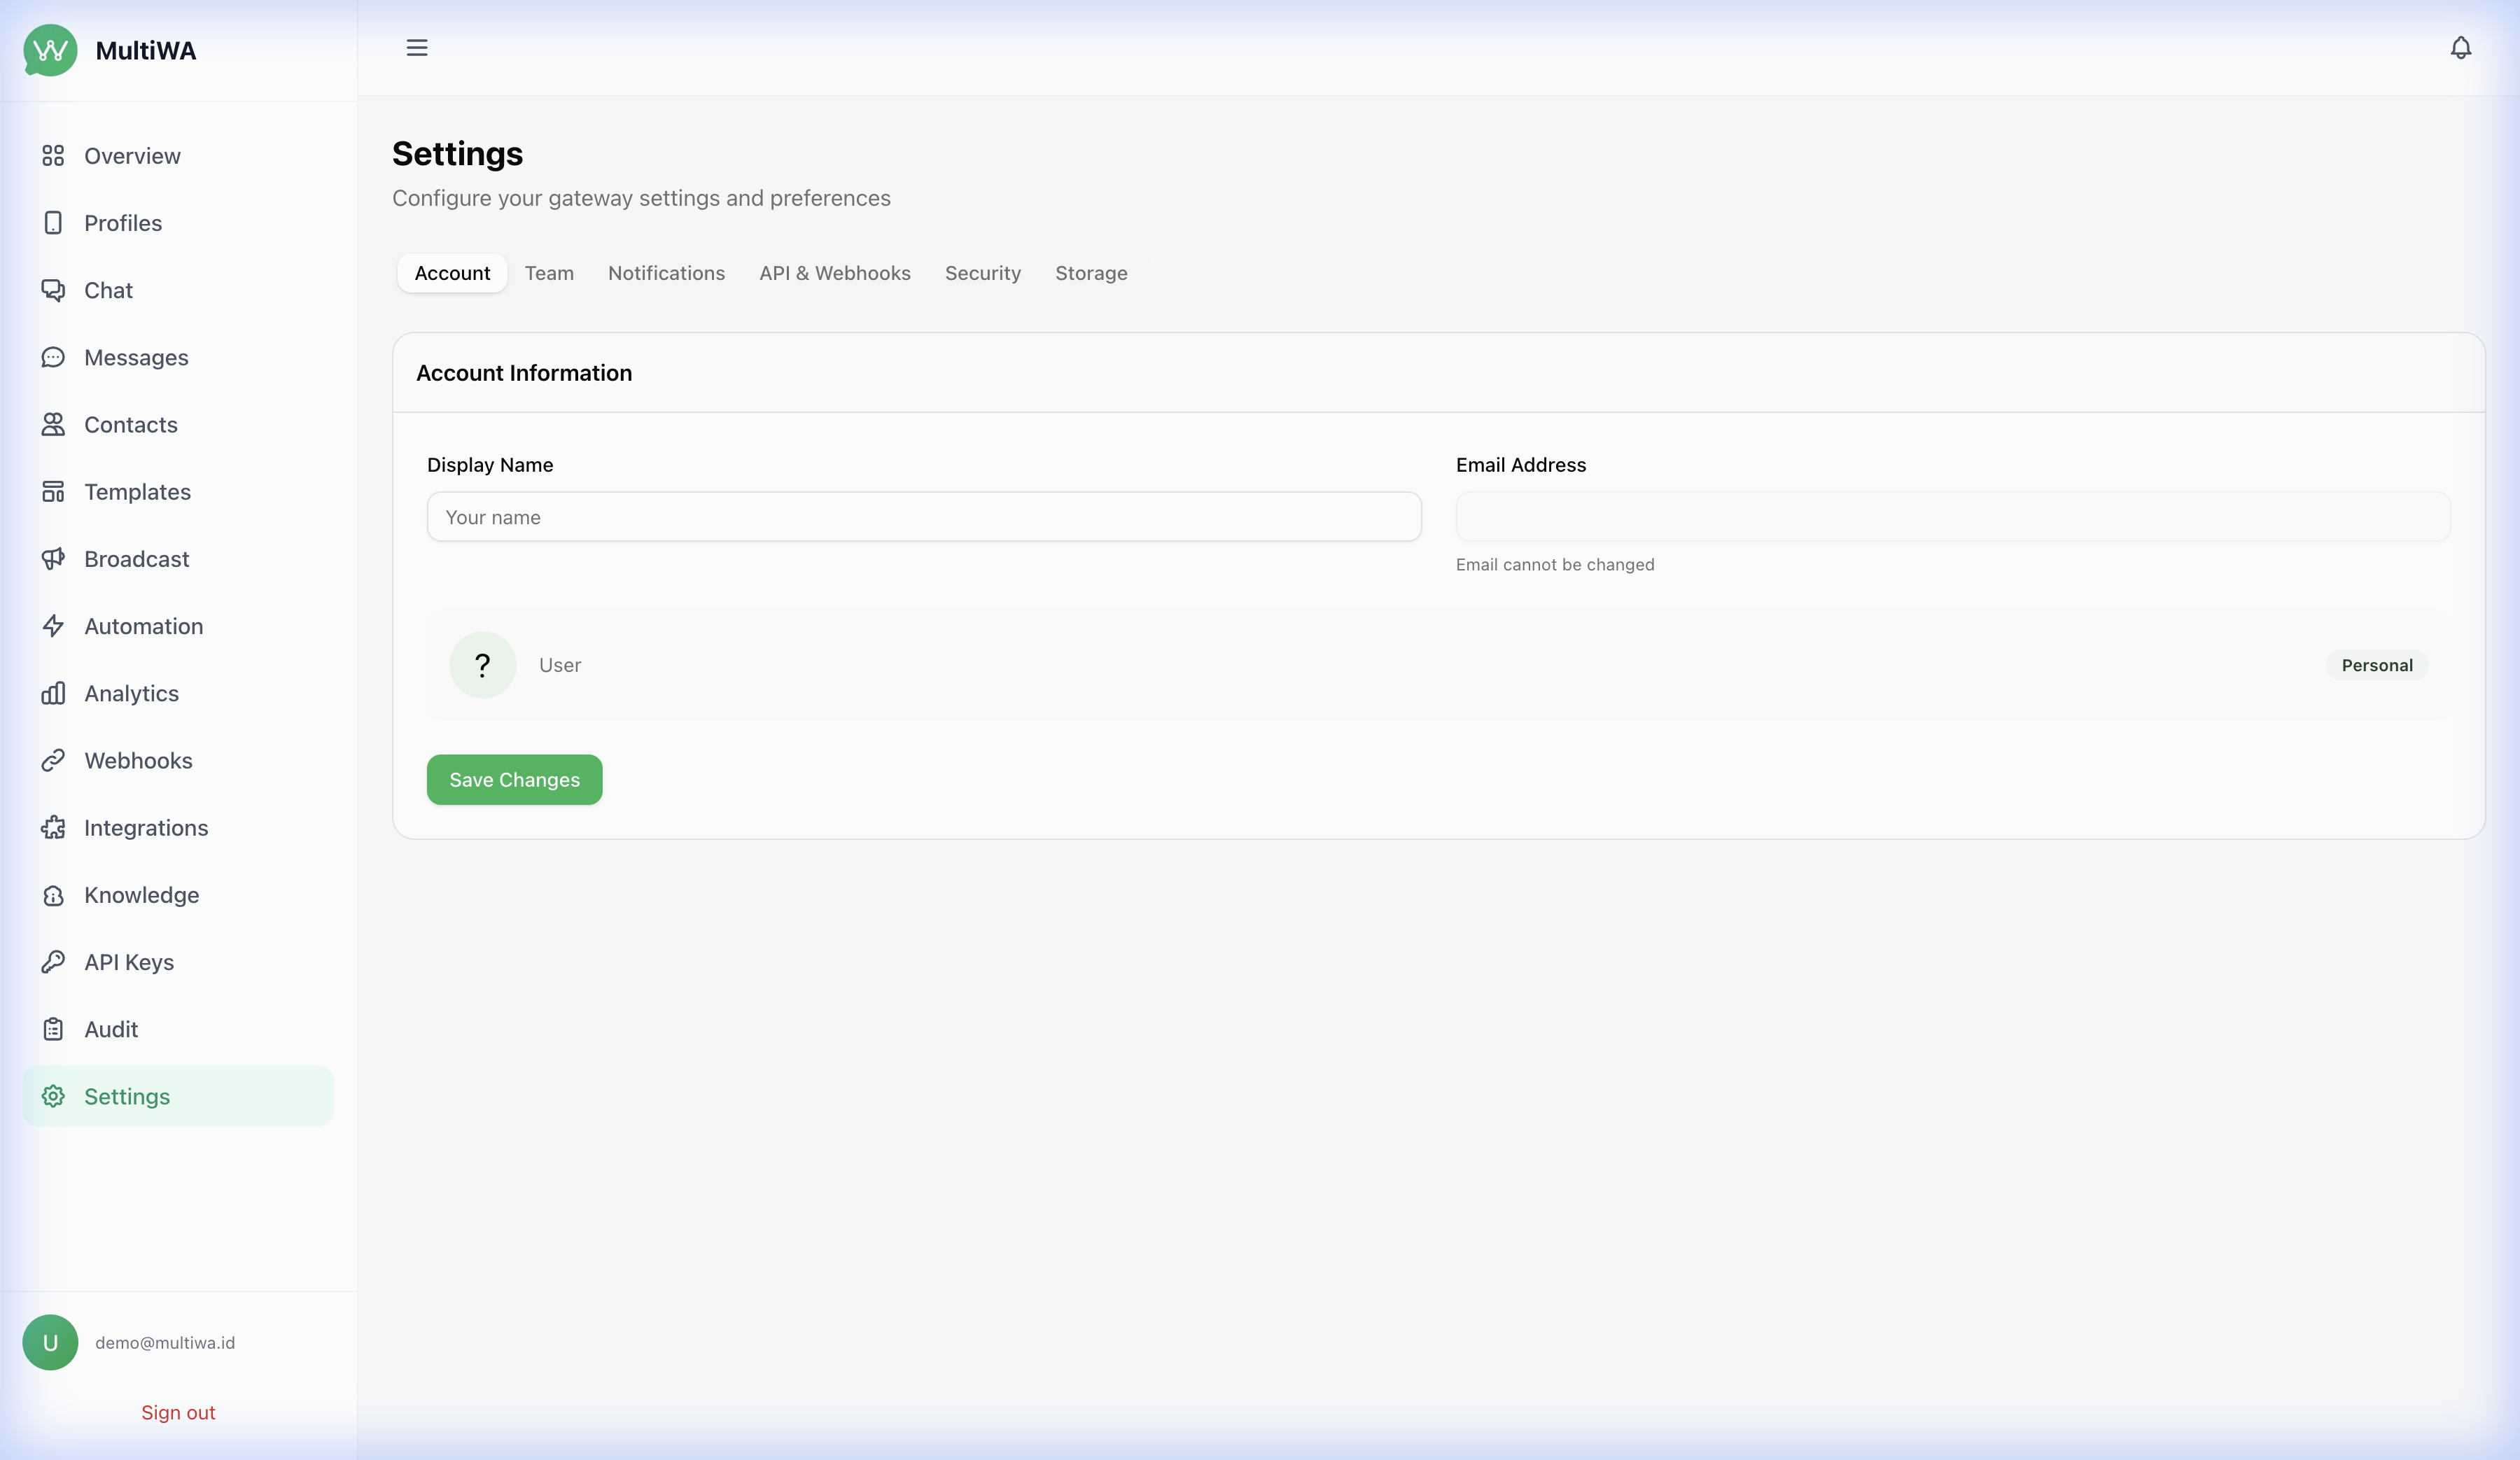Click the Broadcast megaphone icon
The image size is (2520, 1460).
pyautogui.click(x=53, y=559)
